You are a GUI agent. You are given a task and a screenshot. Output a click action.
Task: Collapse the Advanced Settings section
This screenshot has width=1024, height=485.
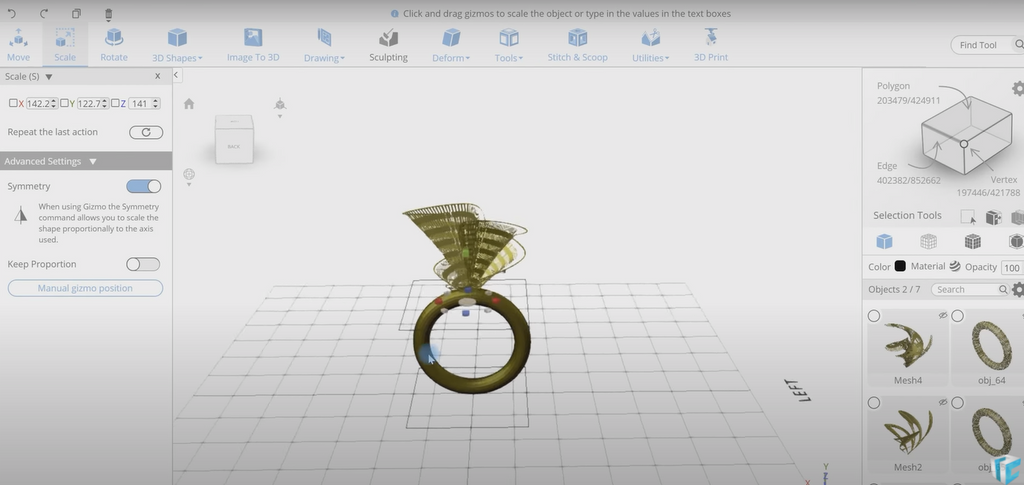click(x=93, y=161)
